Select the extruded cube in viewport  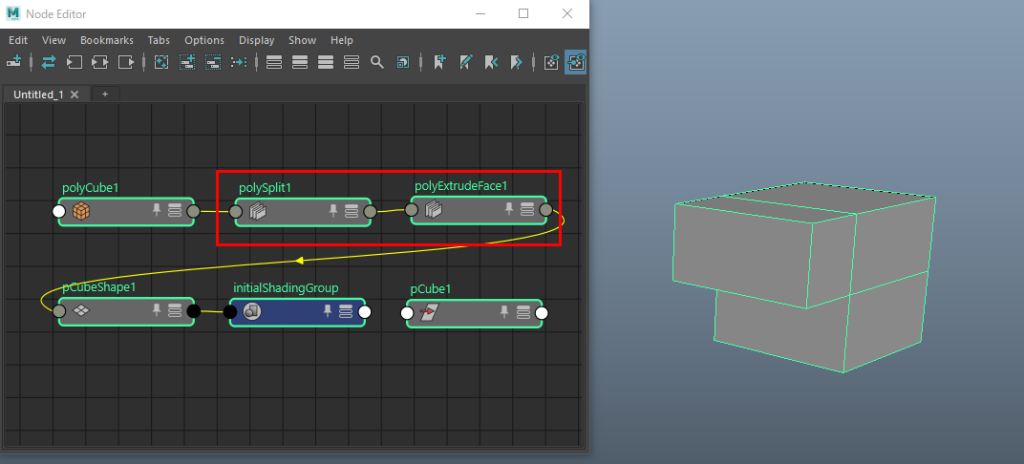coord(805,276)
